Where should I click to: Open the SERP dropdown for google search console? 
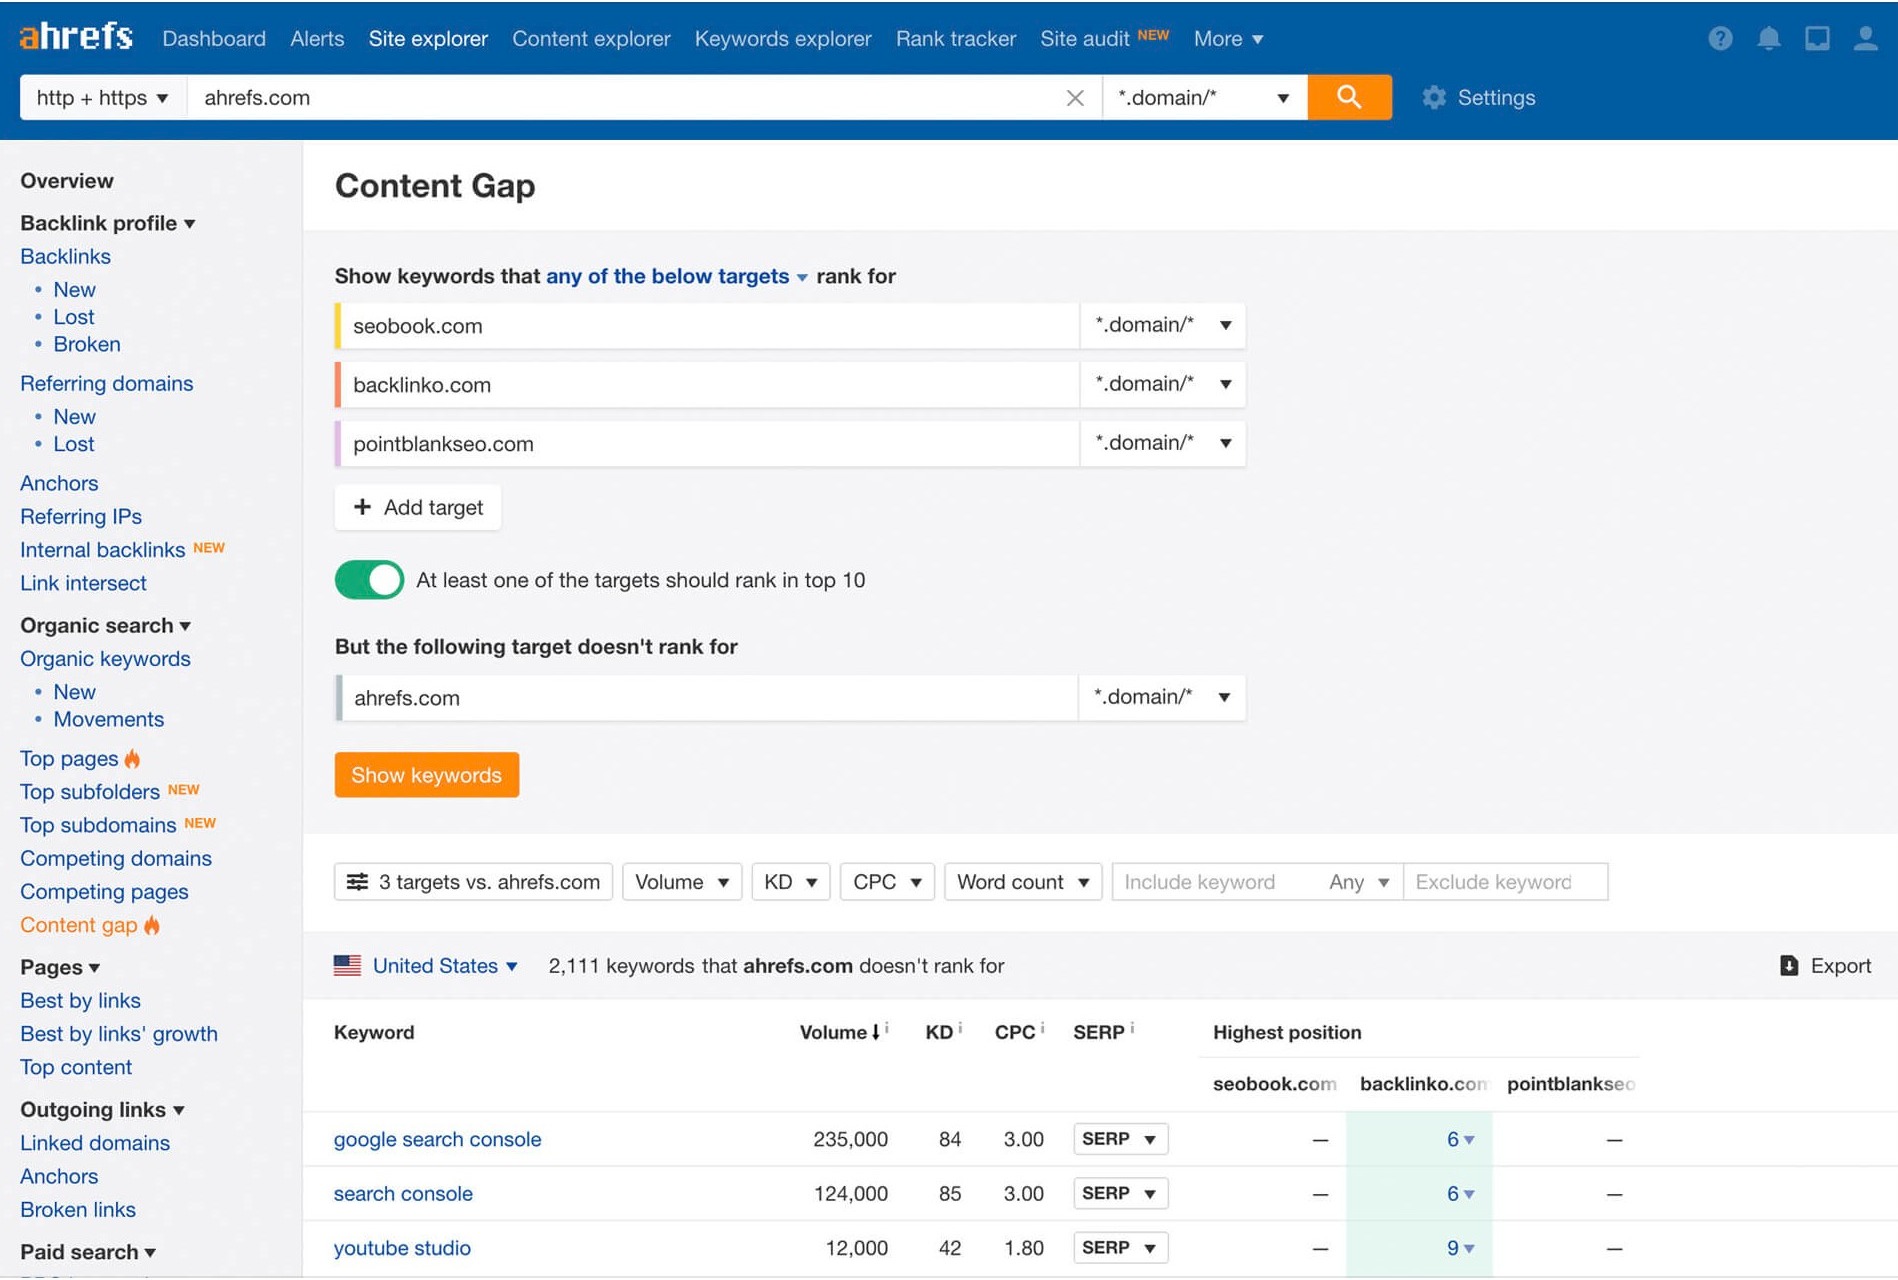click(1119, 1139)
